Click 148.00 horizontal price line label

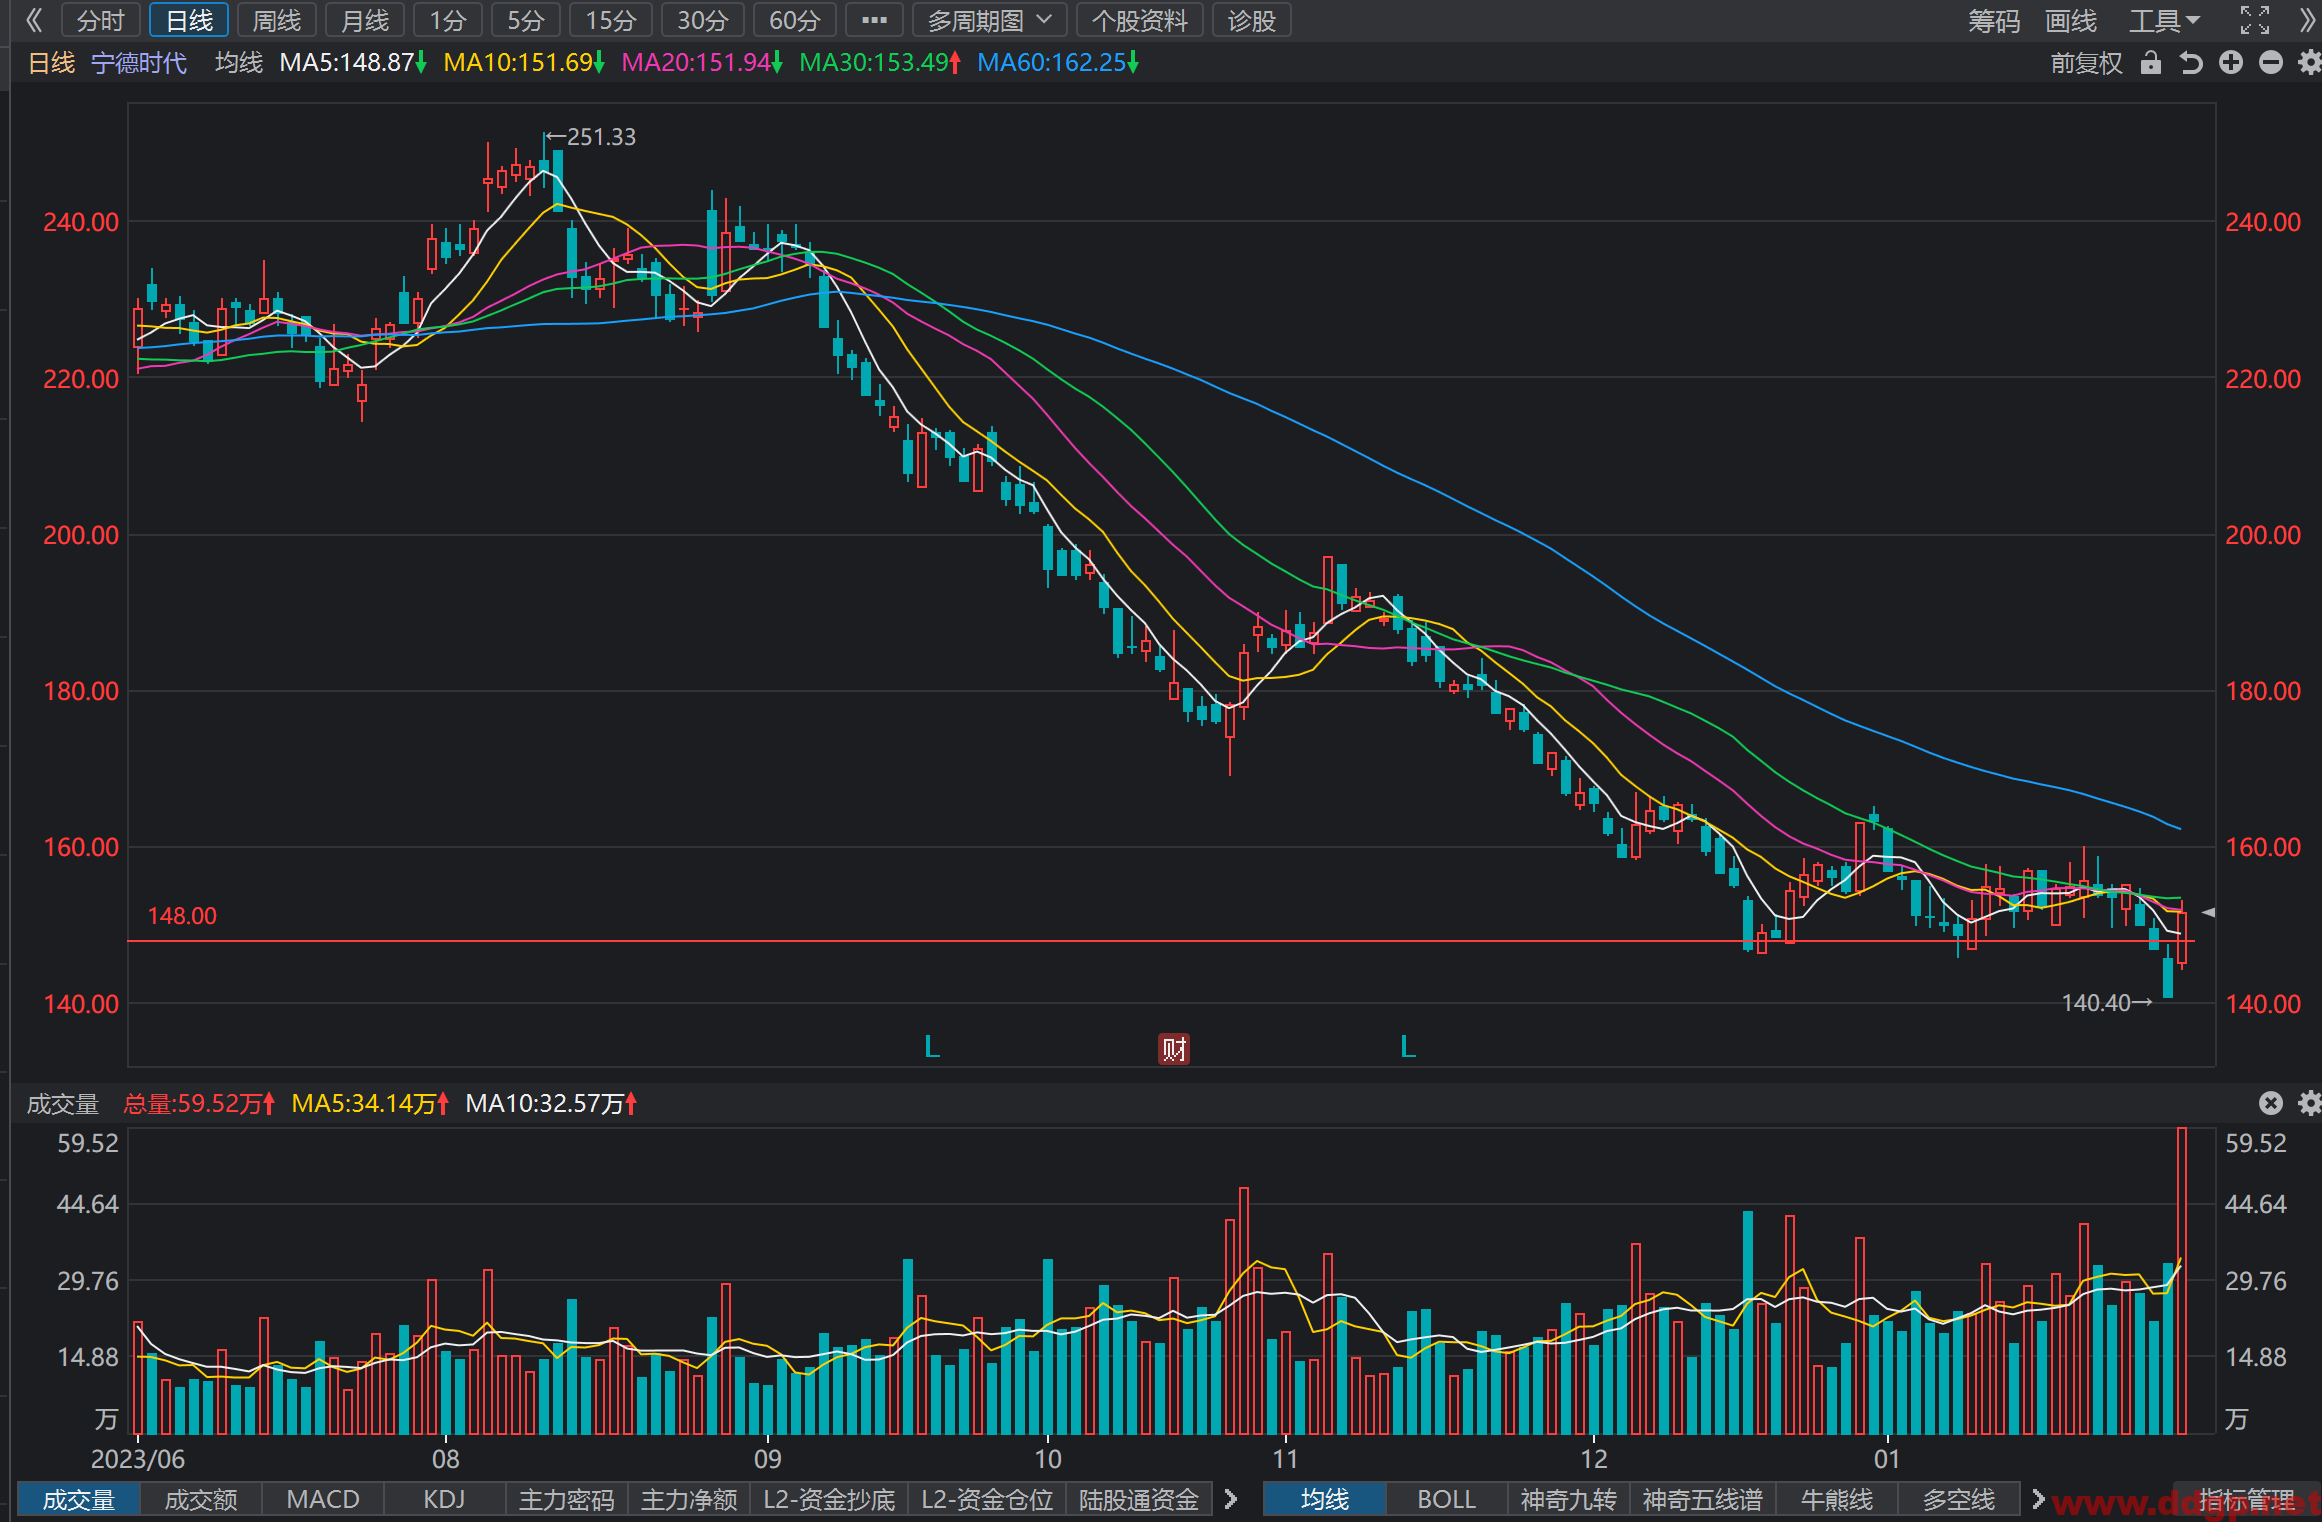pyautogui.click(x=182, y=916)
